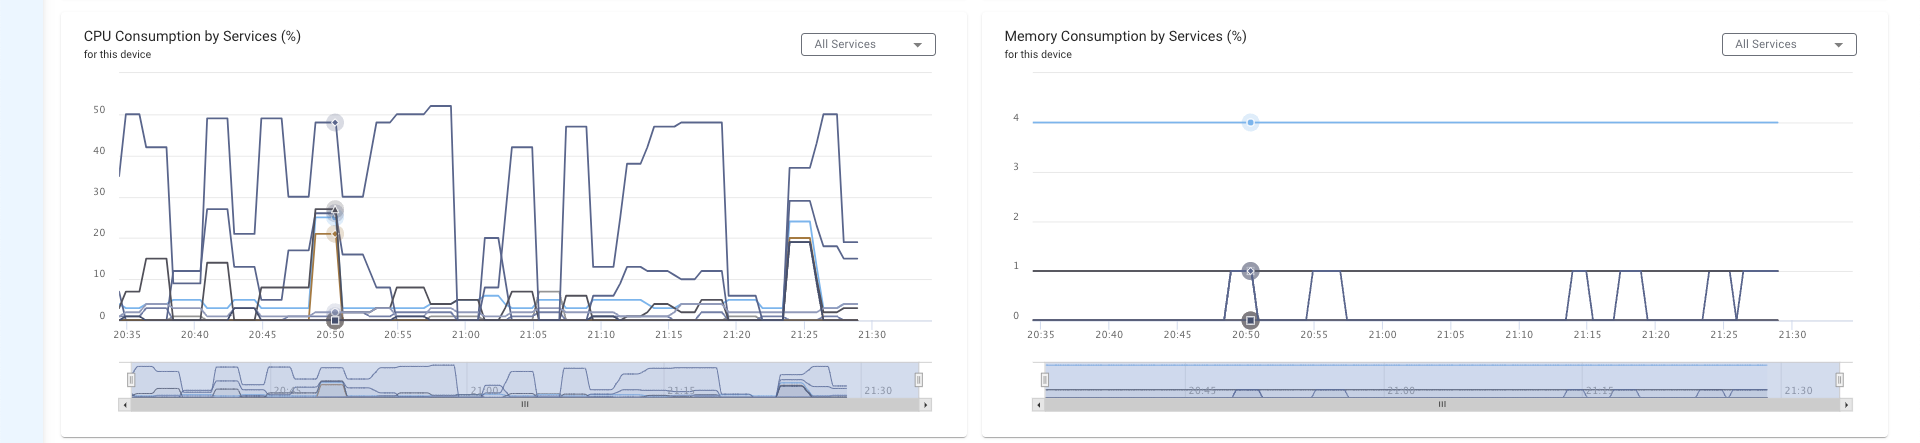Click the CPU chart scrollbar grip
1920x443 pixels.
pos(524,405)
